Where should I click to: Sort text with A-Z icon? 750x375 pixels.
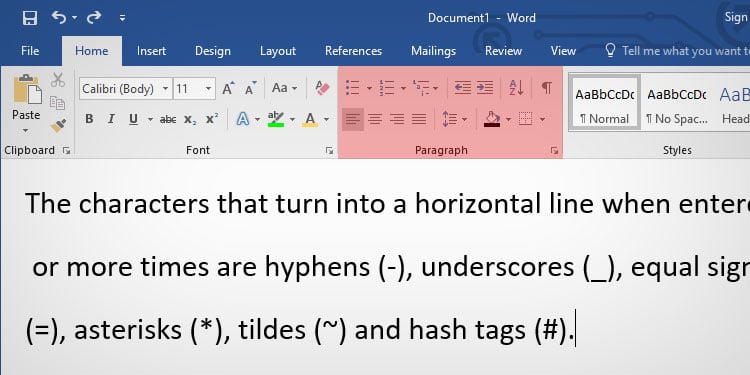coord(516,88)
